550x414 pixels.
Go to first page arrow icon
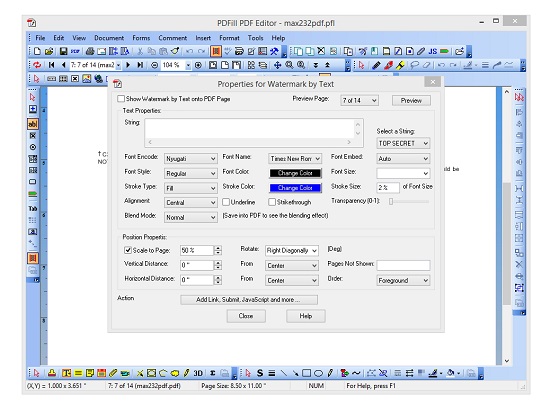tap(52, 65)
